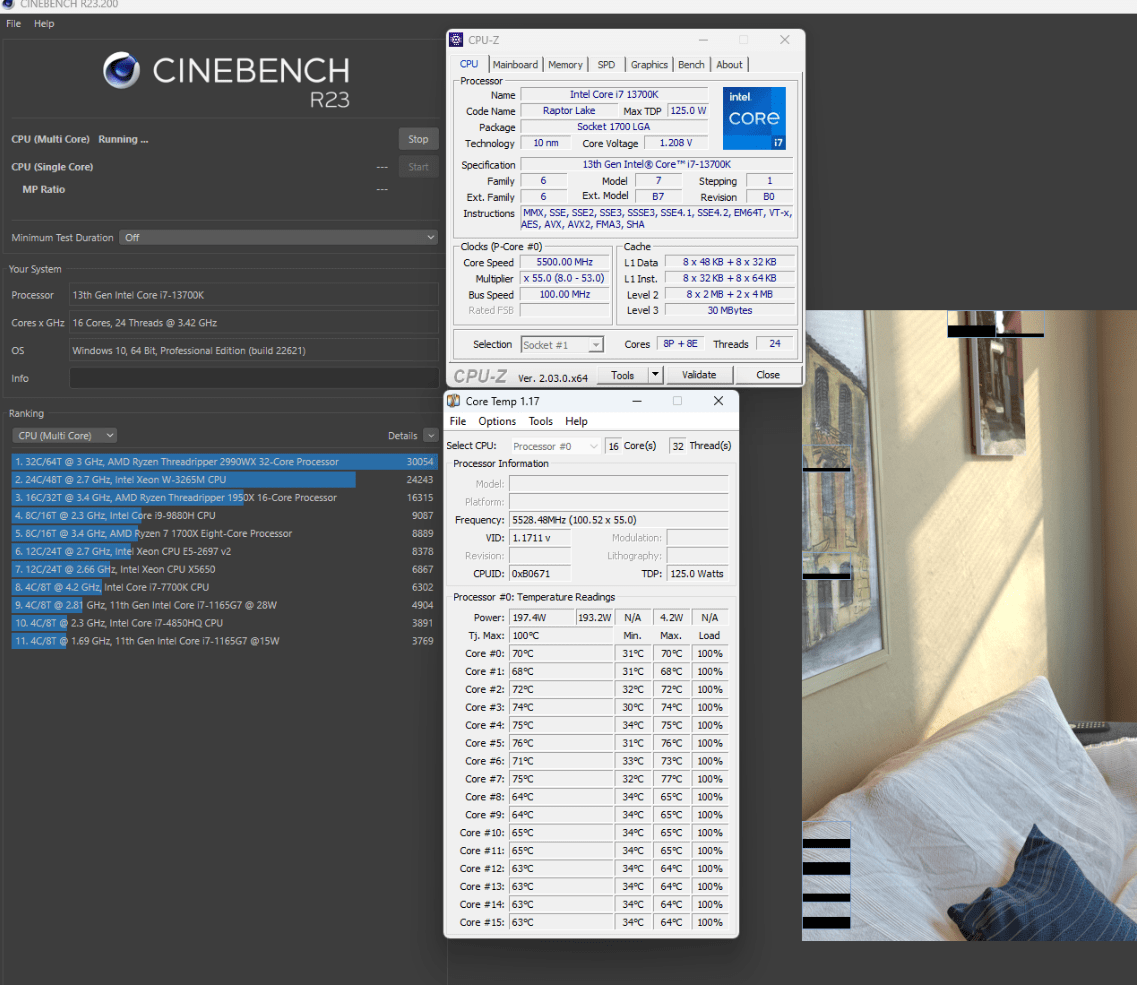
Task: Switch to the Mainboard tab in CPU-Z
Action: point(516,65)
